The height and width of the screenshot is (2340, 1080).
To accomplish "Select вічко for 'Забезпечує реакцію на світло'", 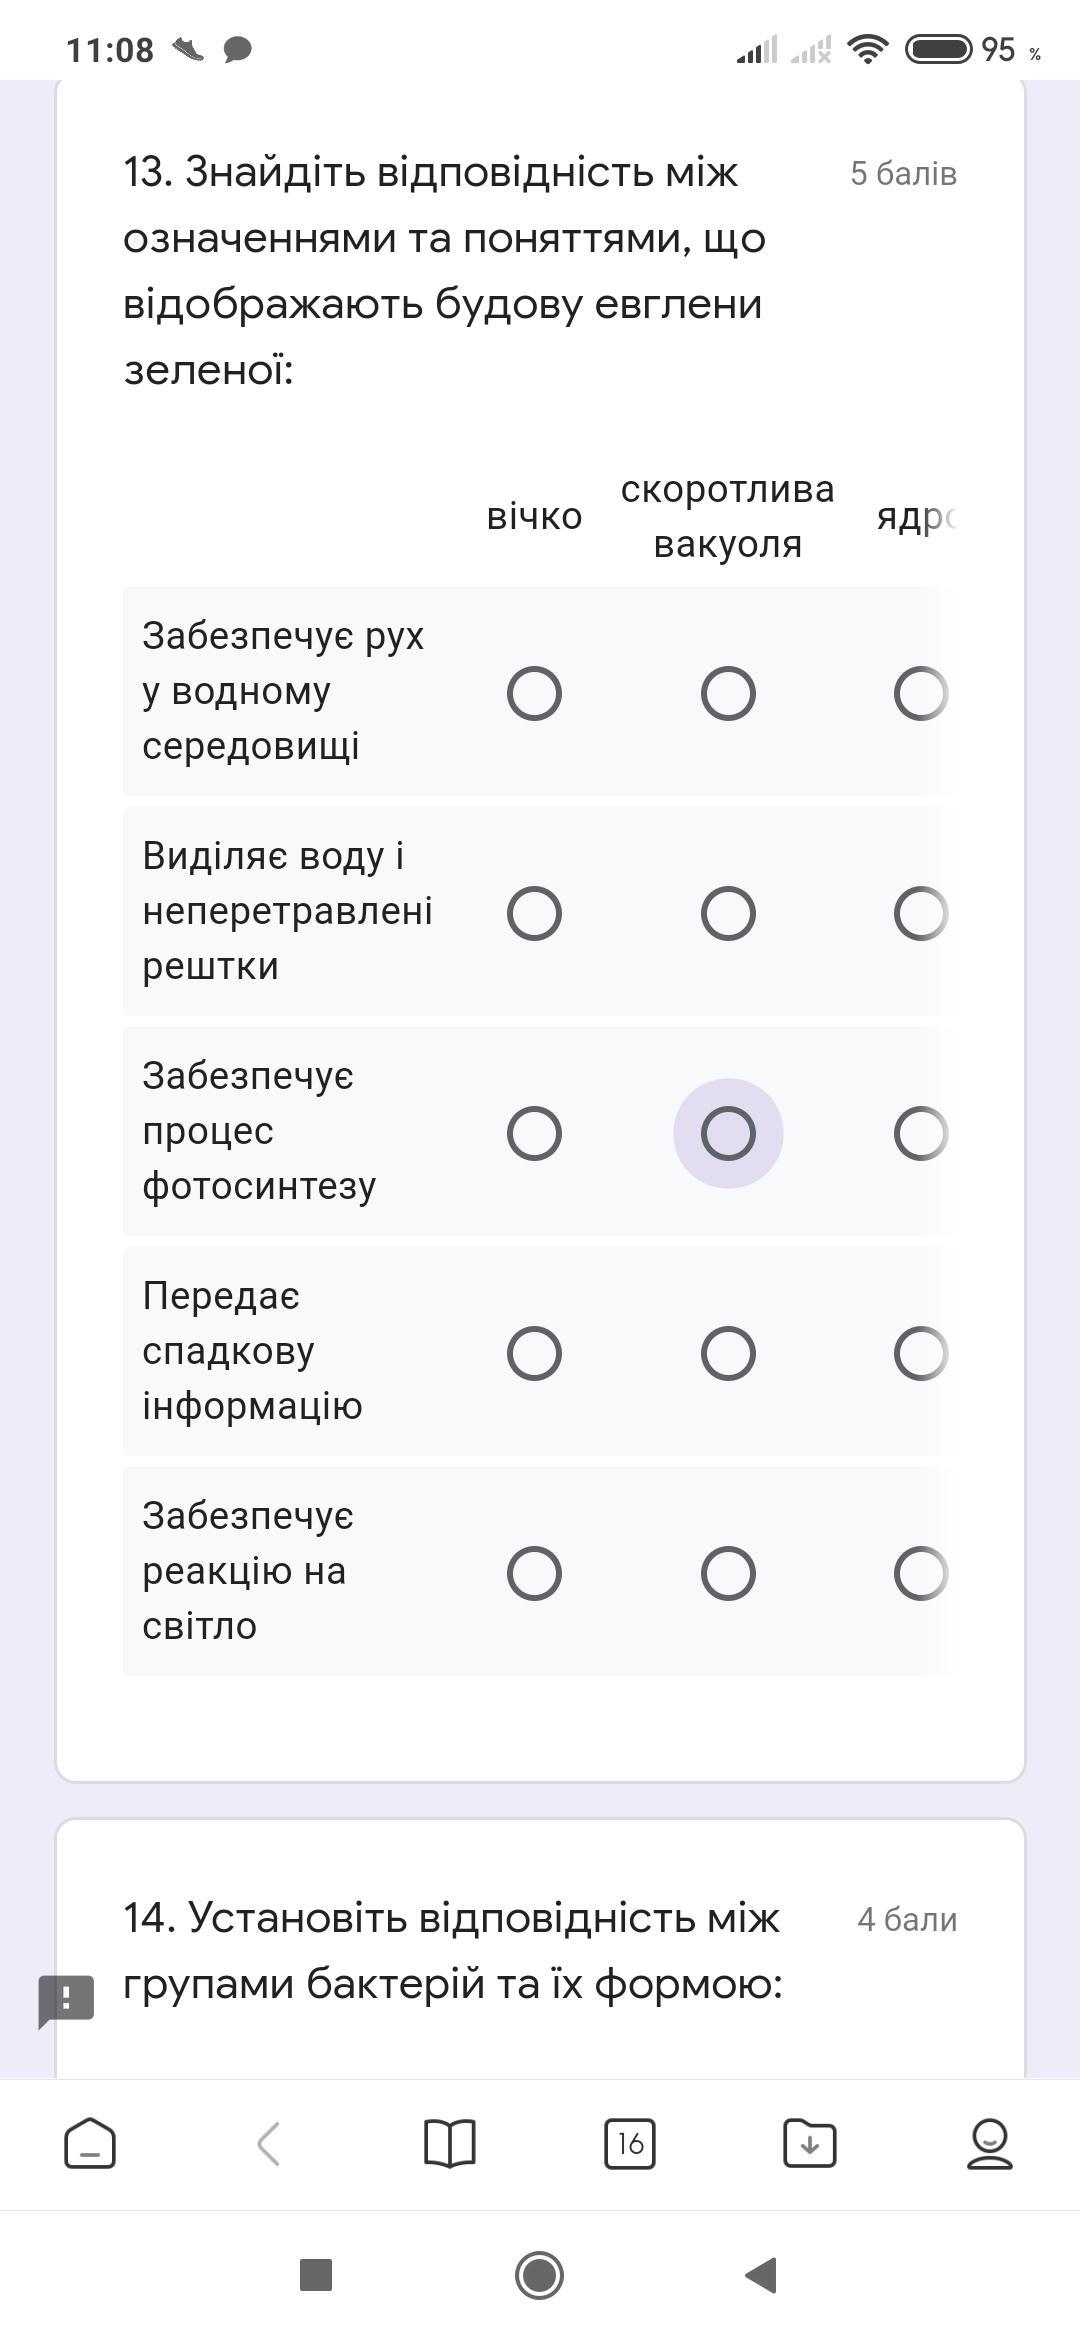I will [534, 1573].
